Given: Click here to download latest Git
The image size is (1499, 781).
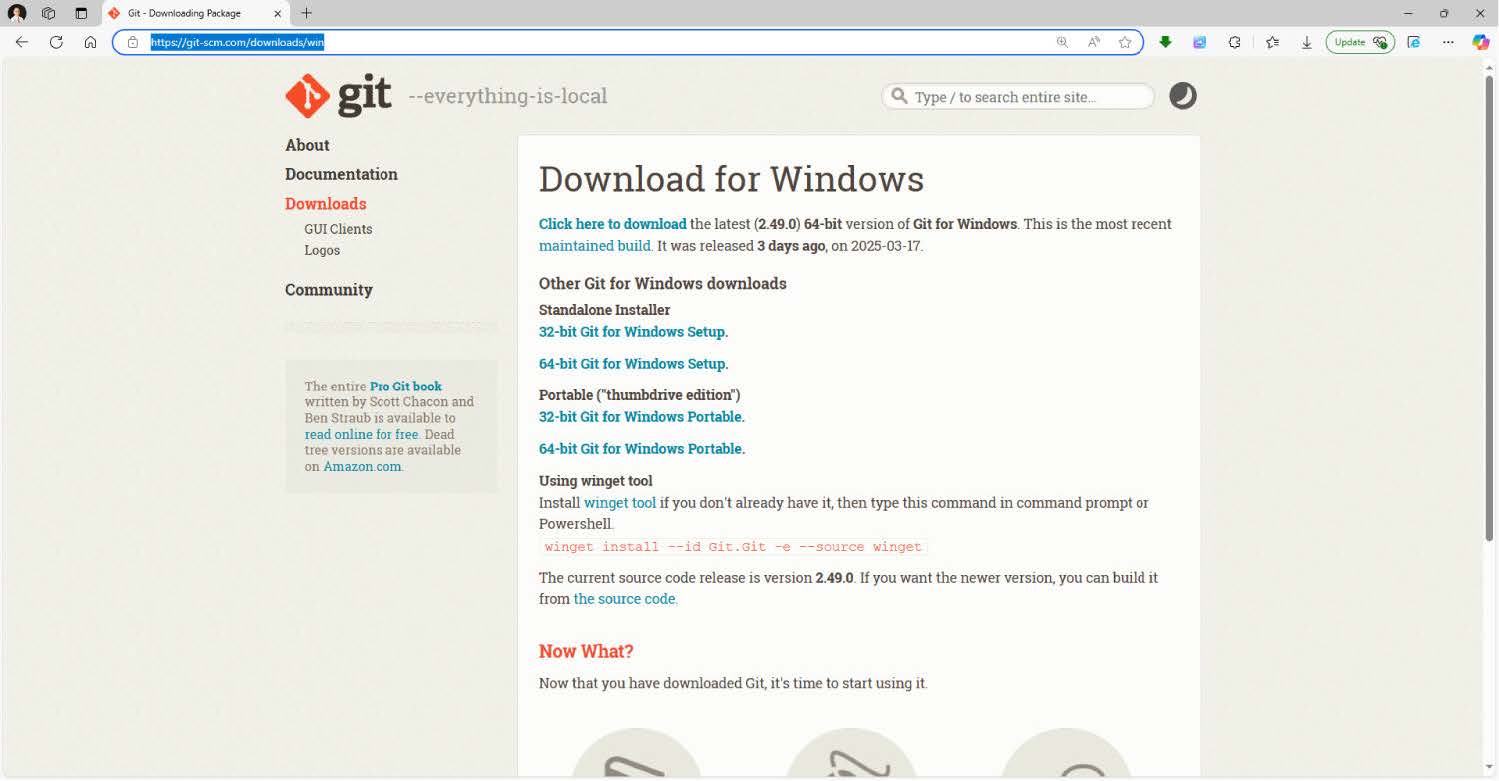Looking at the screenshot, I should (x=613, y=224).
